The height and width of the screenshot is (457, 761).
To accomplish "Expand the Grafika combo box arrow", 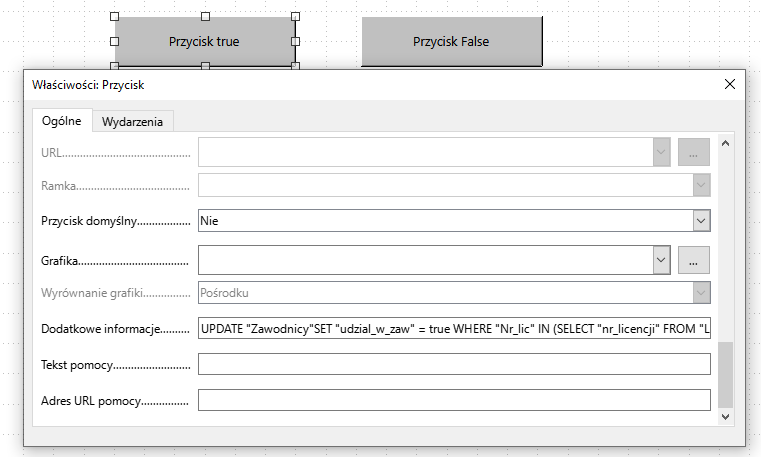I will click(661, 259).
